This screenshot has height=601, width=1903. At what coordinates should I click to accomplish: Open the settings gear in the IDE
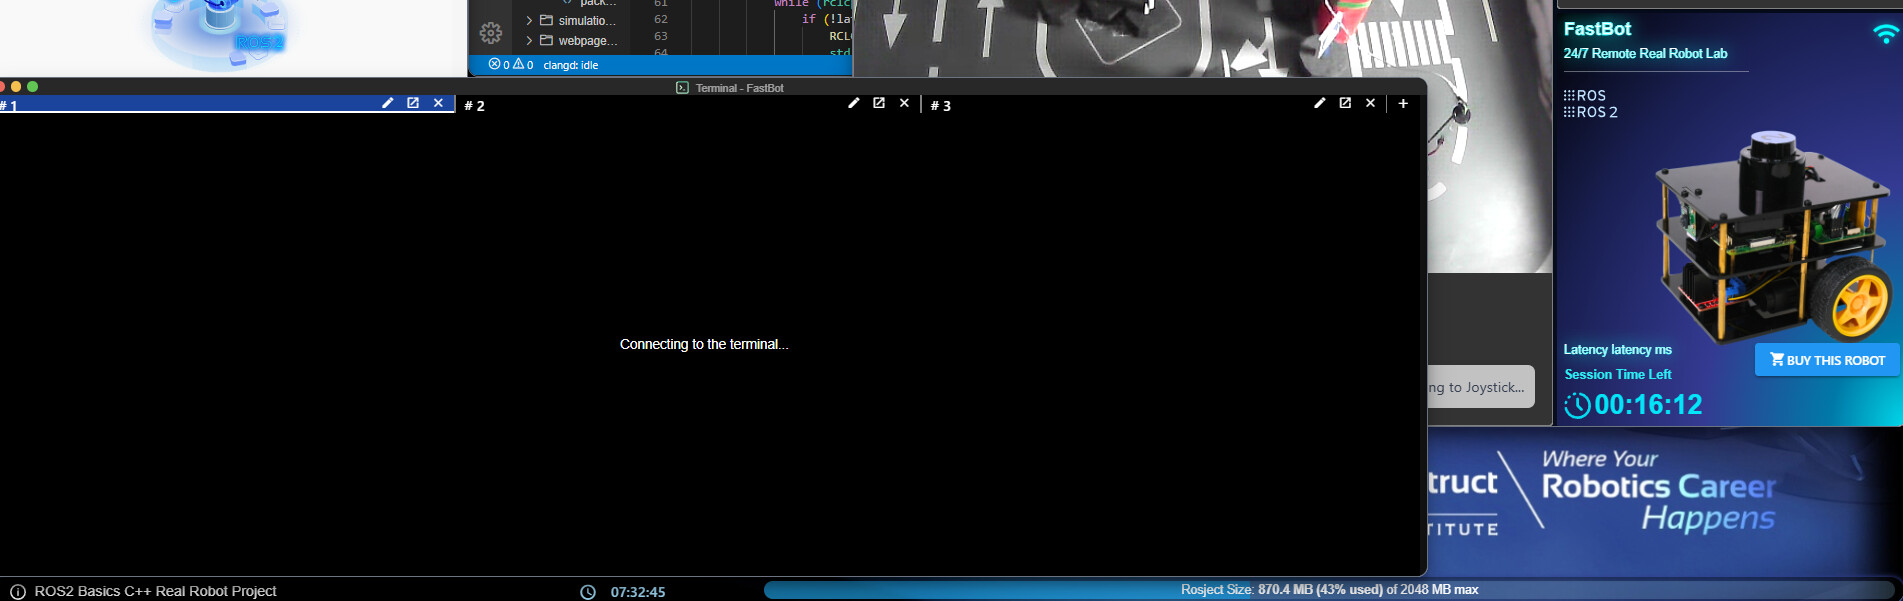pos(490,33)
